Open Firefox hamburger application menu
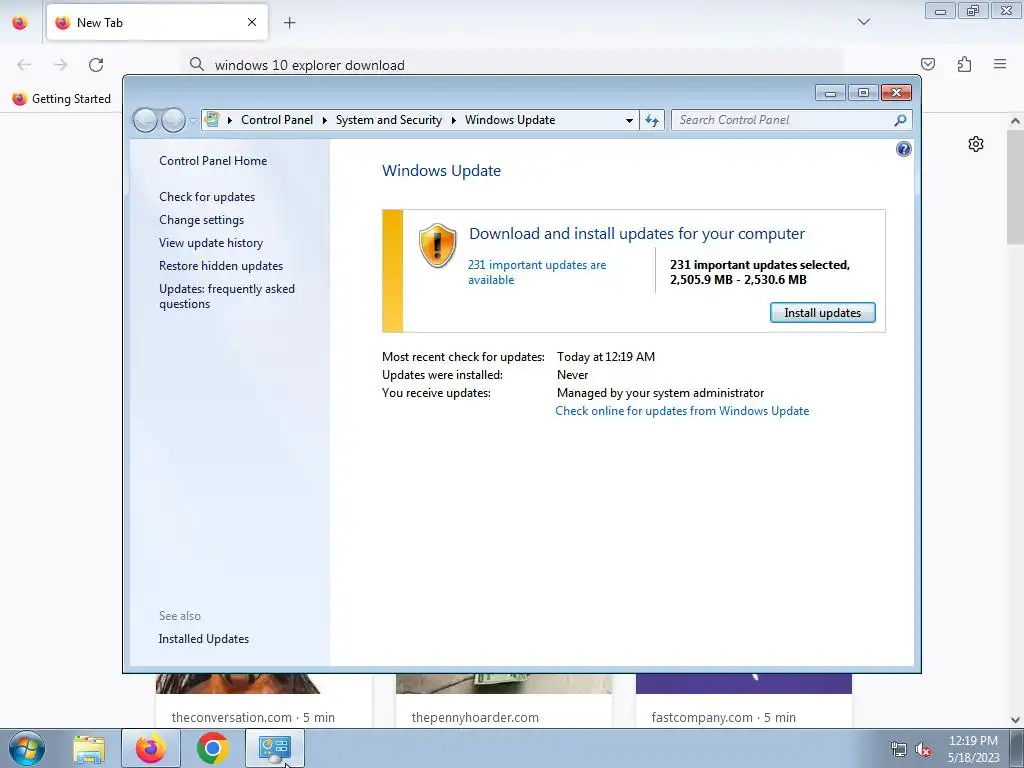This screenshot has width=1024, height=768. click(x=1000, y=64)
